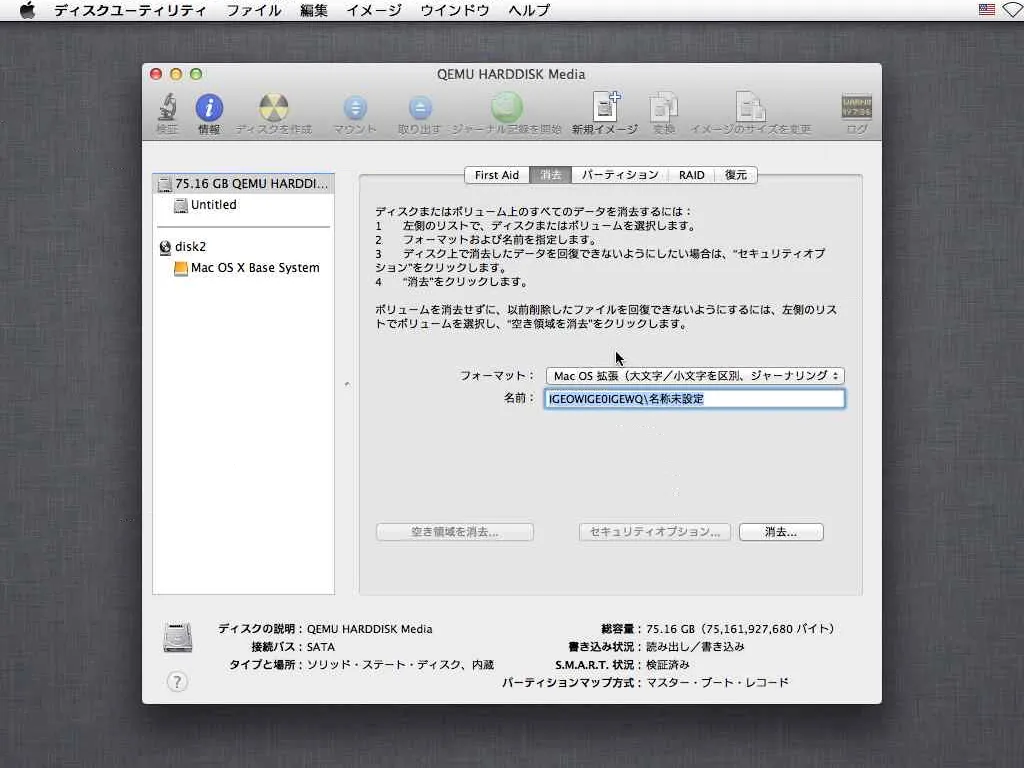Image resolution: width=1024 pixels, height=768 pixels.
Task: Select the 75.16 GB QEMU HARDDISK drive
Action: (x=244, y=184)
